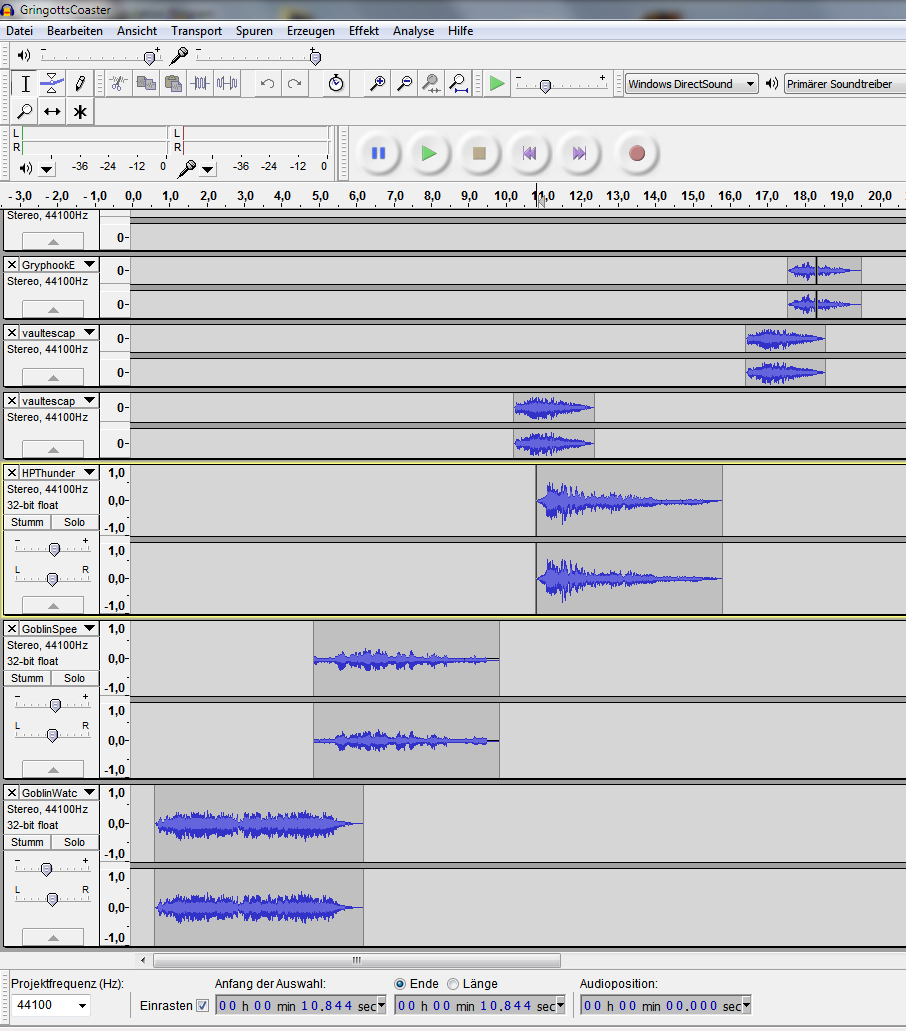Open the Spuren menu
Screen dimensions: 906x1031
click(254, 31)
